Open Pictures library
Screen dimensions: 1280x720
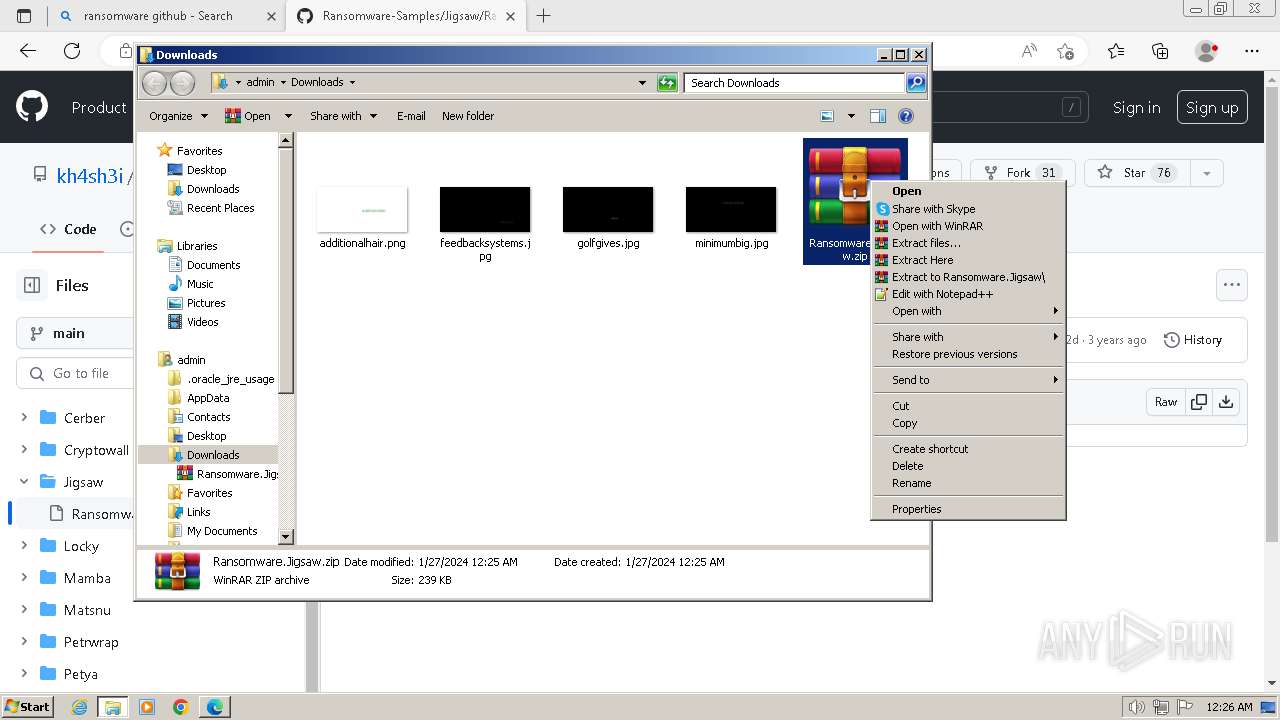206,303
